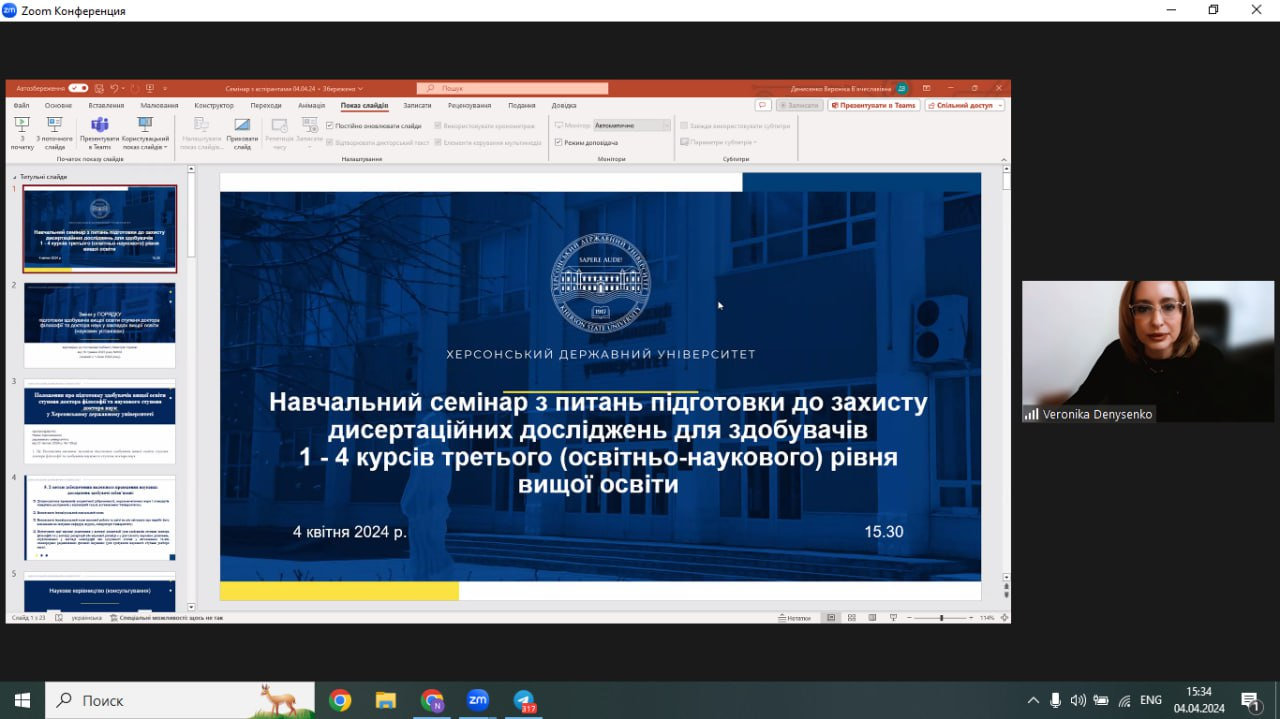
Task: Toggle 'Відтворювати дикторський текст' checkbox
Action: 330,142
